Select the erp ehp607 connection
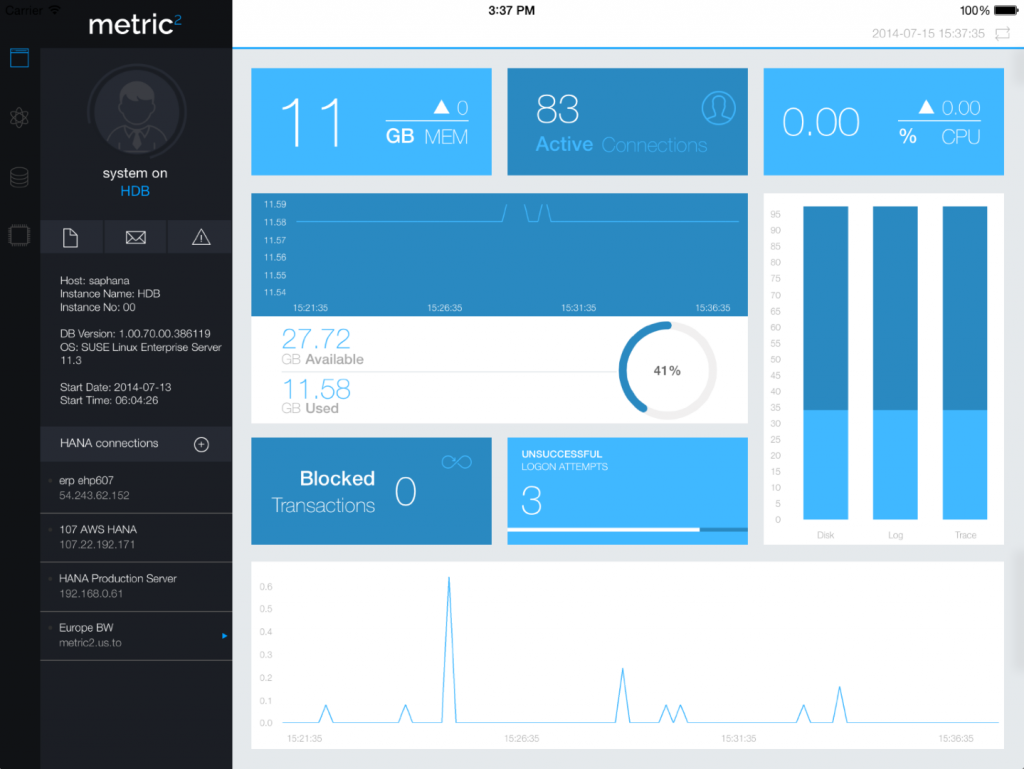Image resolution: width=1024 pixels, height=769 pixels. [x=135, y=487]
